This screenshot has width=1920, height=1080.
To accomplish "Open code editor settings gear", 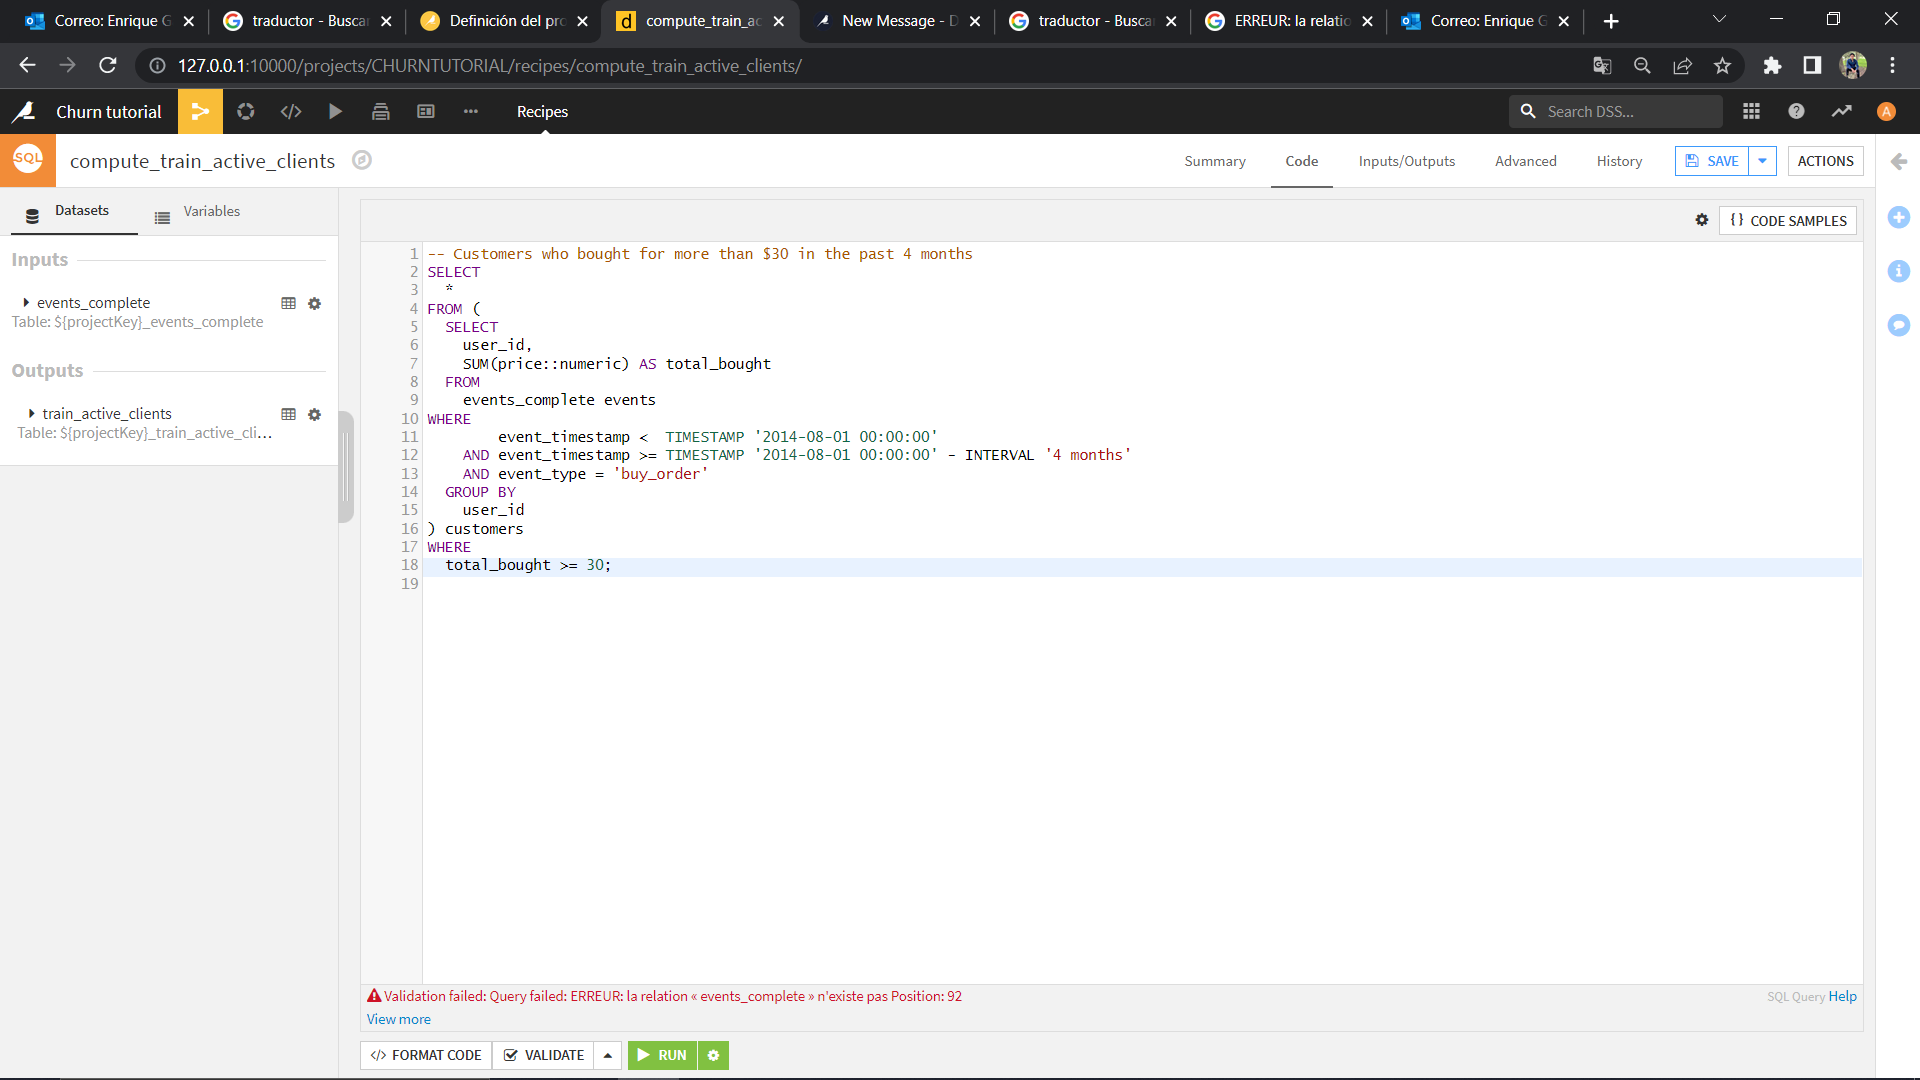I will pos(1702,220).
